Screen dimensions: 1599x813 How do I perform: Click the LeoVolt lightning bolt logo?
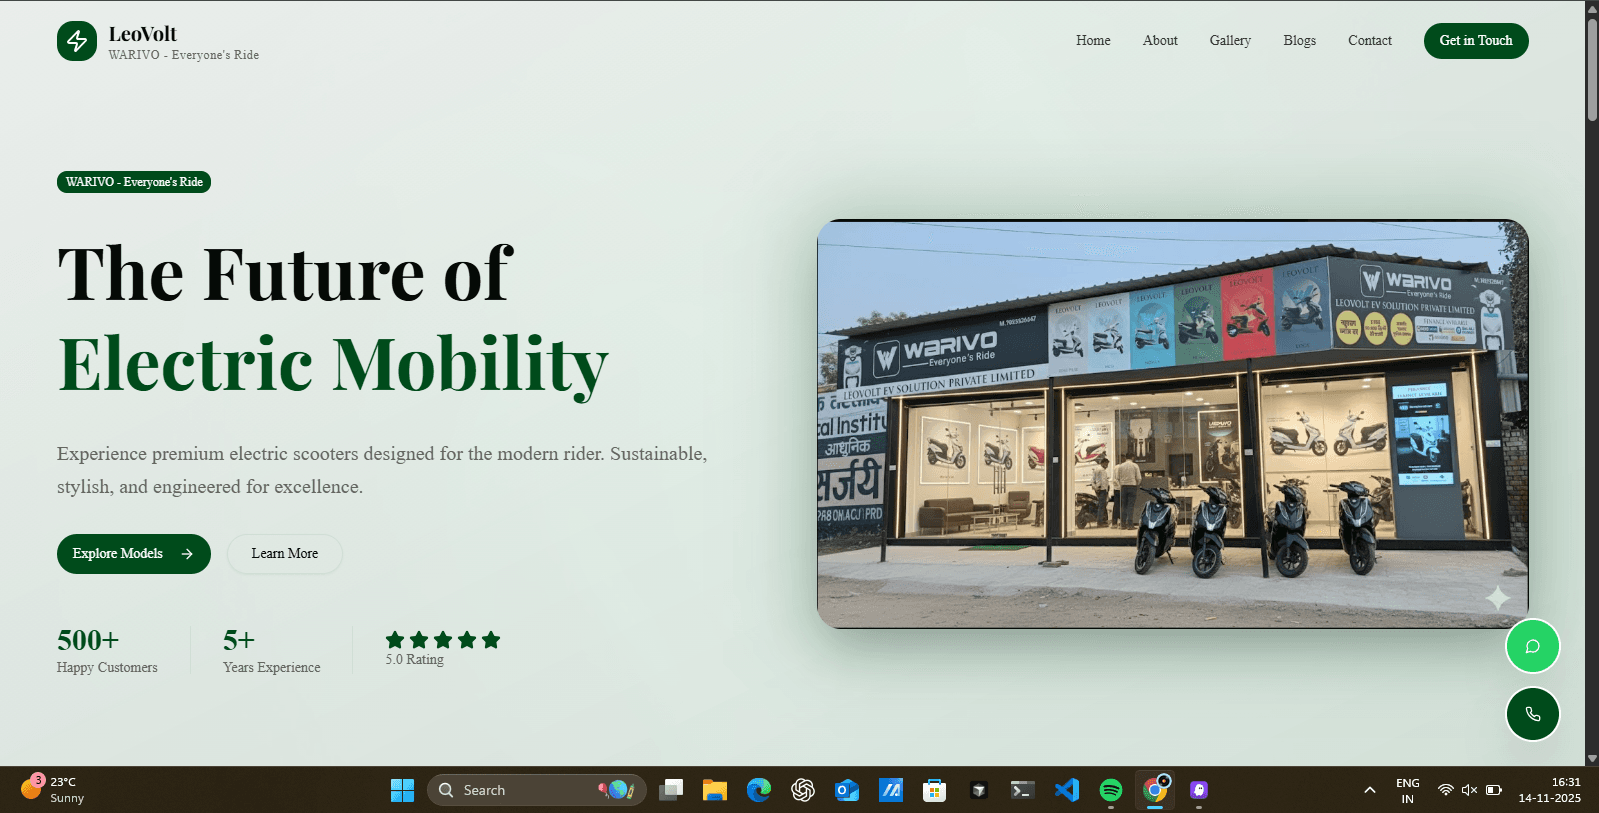pos(77,41)
